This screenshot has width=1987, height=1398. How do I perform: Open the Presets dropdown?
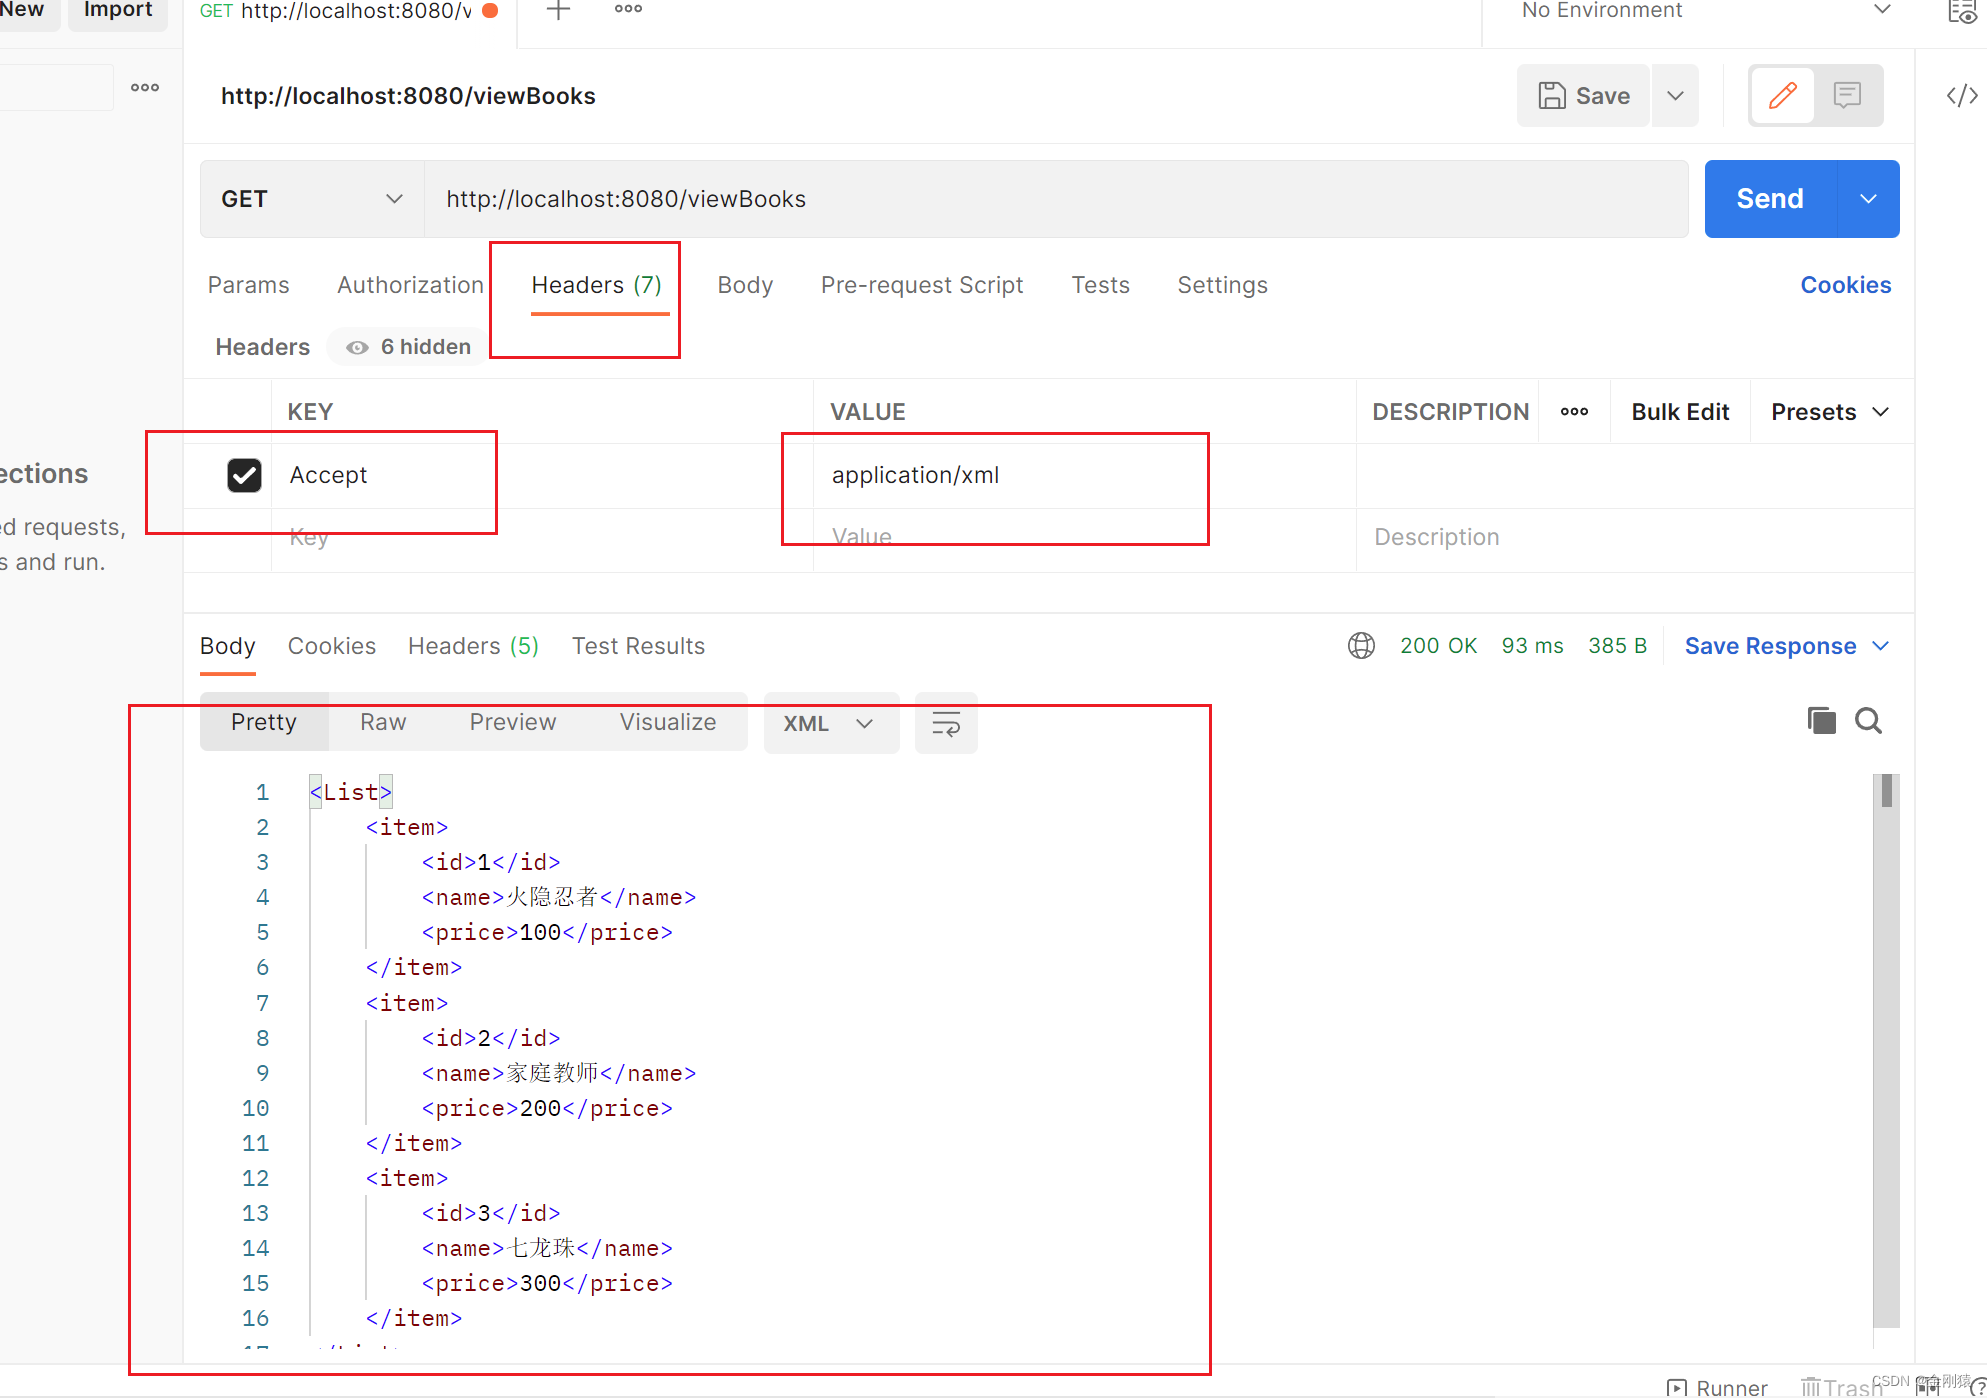pos(1829,411)
